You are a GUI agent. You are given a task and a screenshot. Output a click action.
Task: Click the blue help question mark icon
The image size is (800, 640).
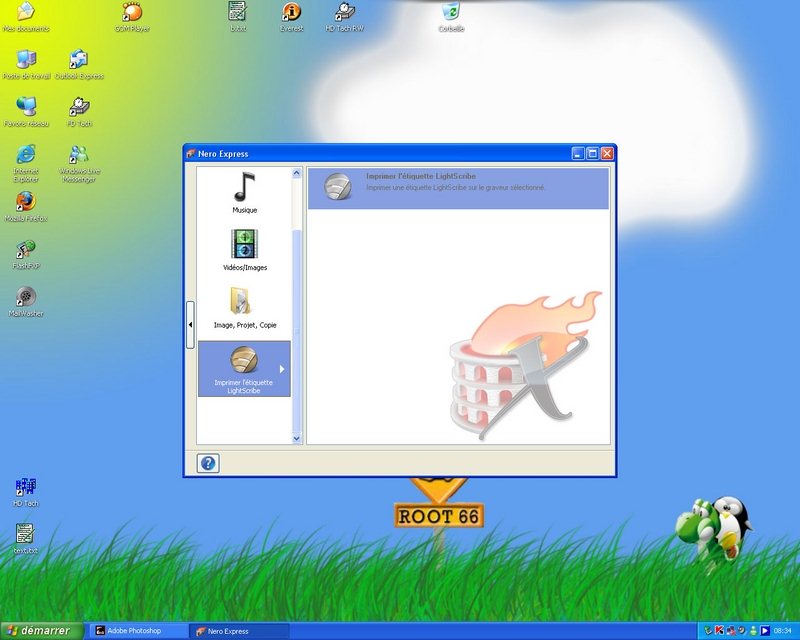208,463
